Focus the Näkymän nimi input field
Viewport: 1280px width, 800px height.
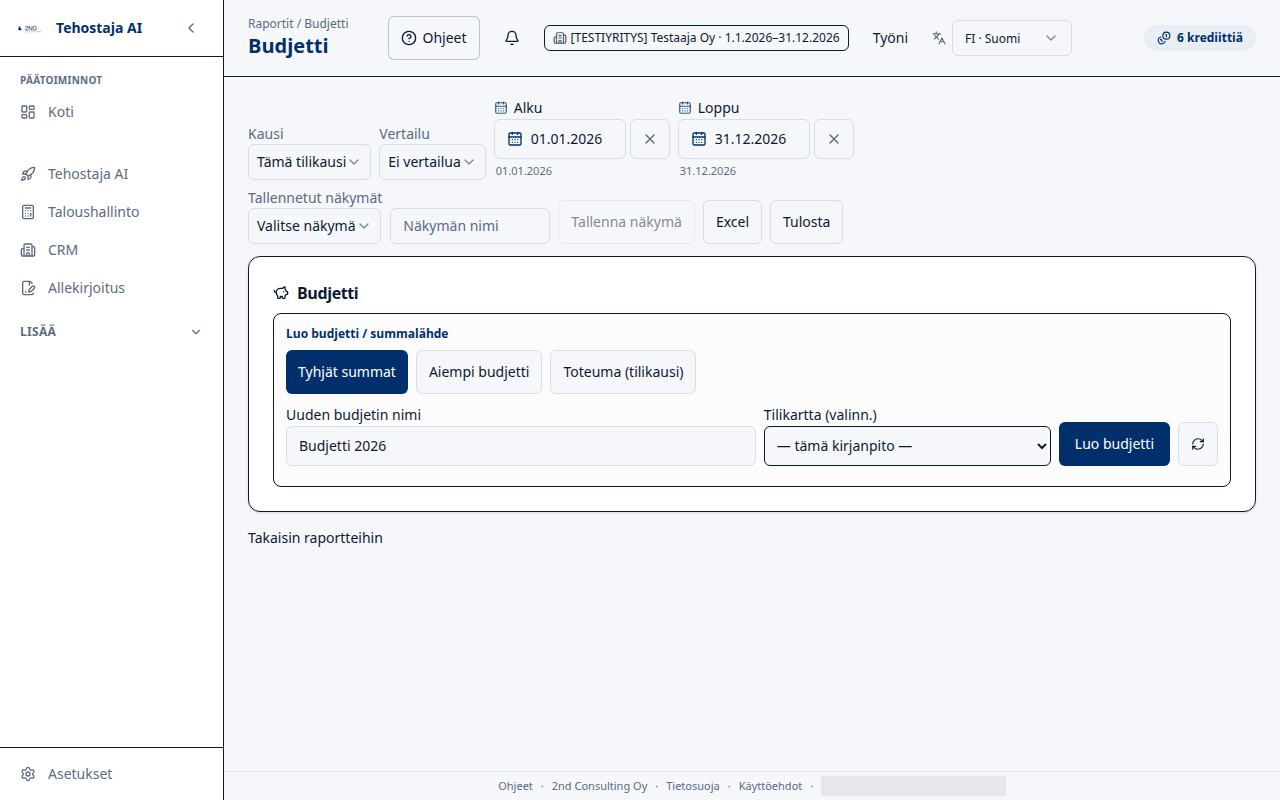pos(470,226)
